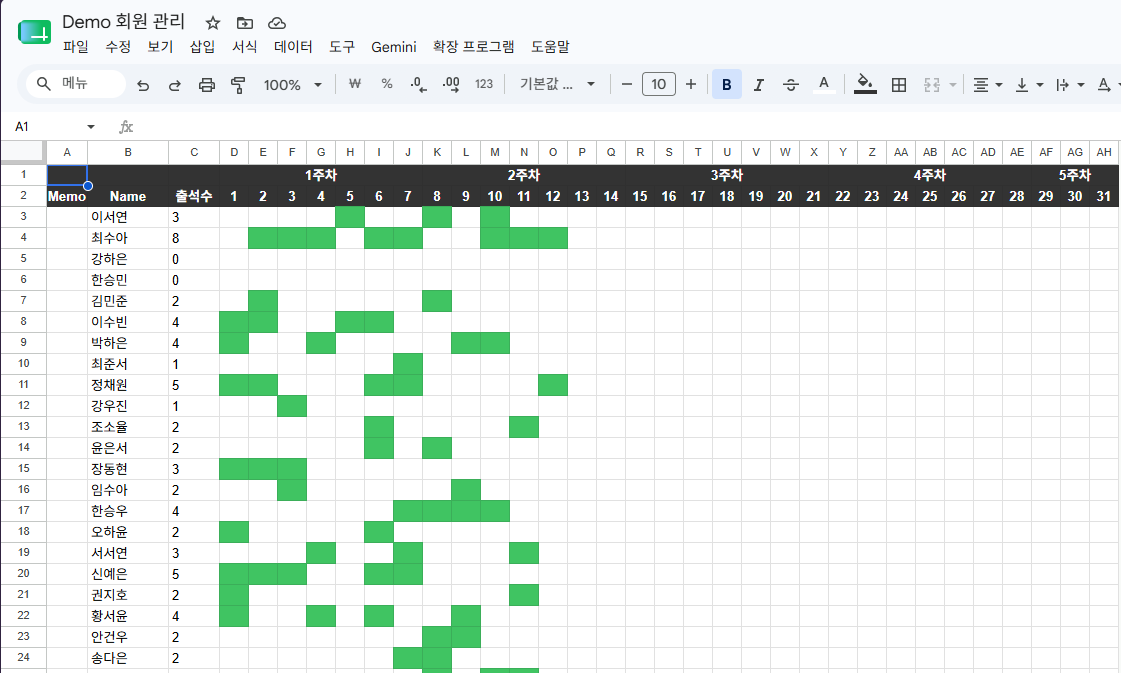This screenshot has height=673, width=1121.
Task: Open the text color picker
Action: [x=824, y=84]
